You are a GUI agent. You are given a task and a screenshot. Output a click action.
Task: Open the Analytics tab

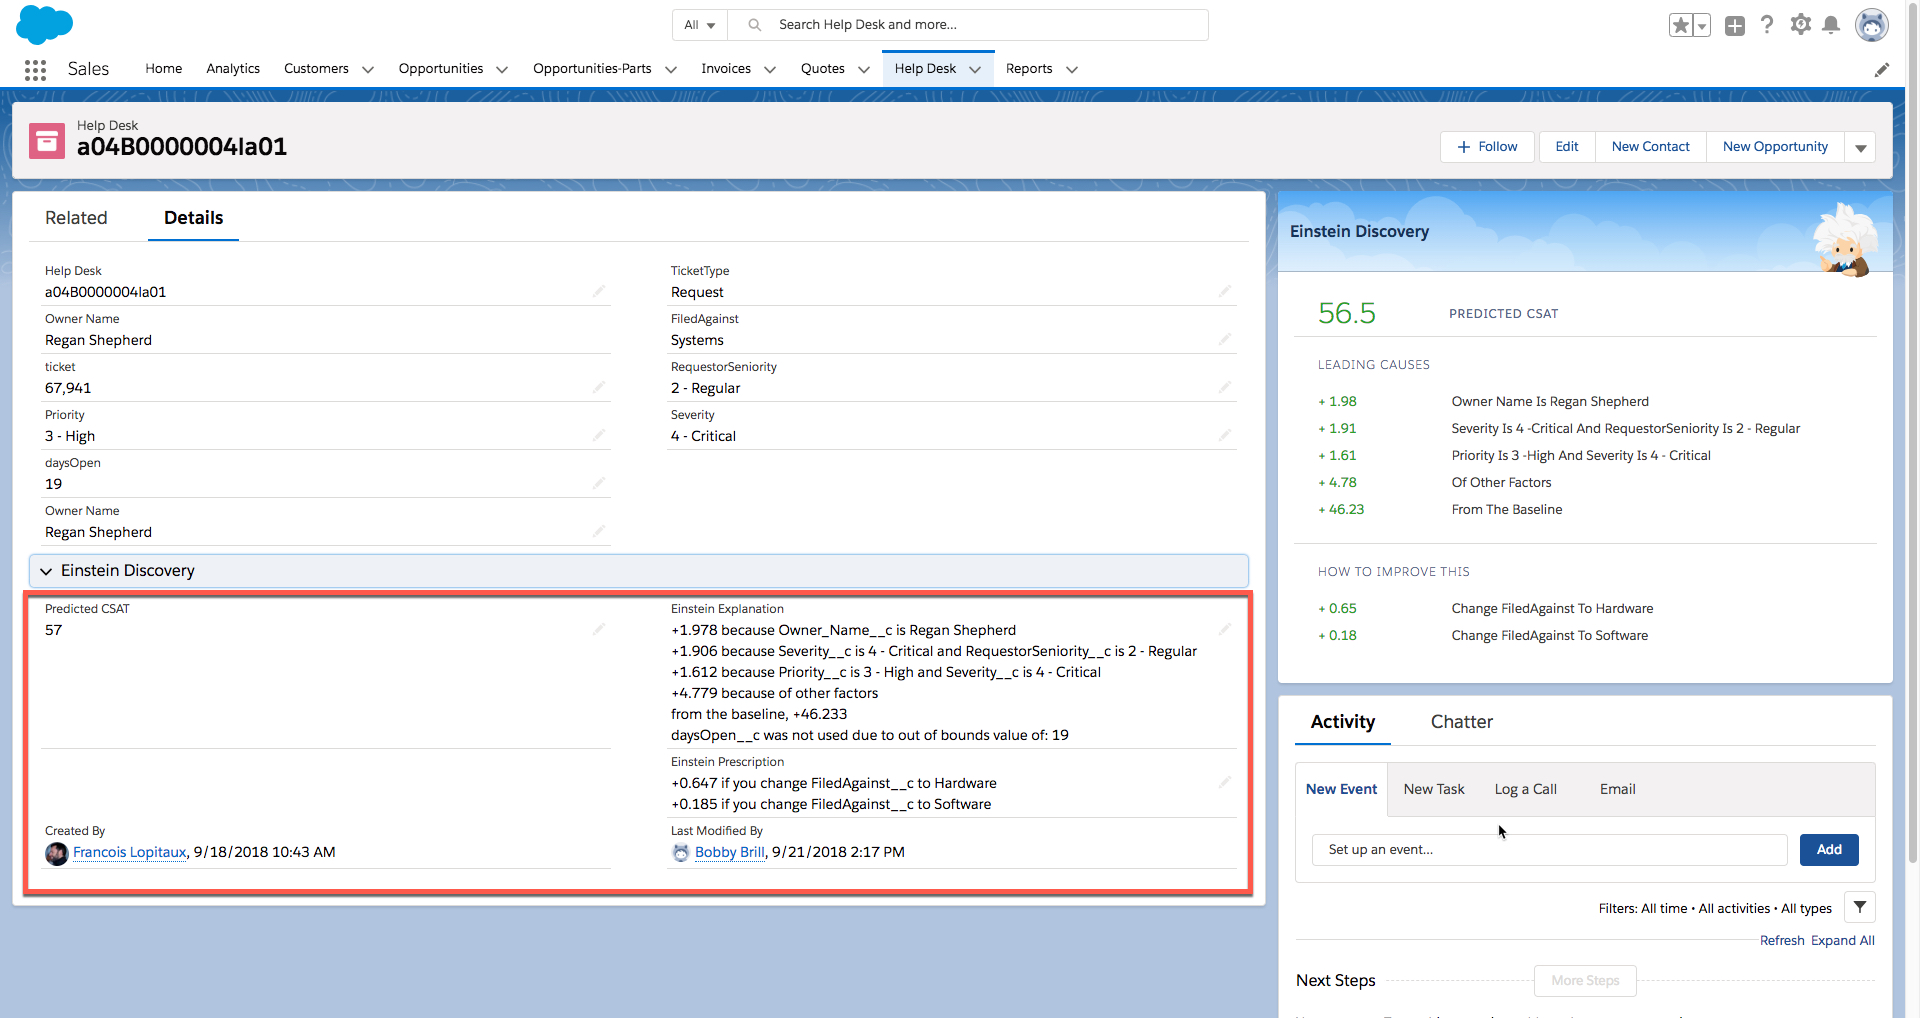tap(233, 69)
